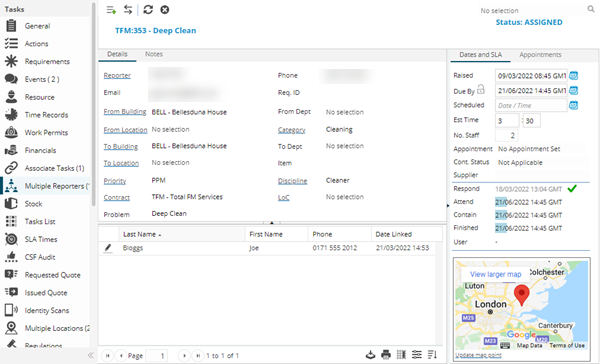Open calendar picker for Raised date
This screenshot has height=364, width=600.
573,76
